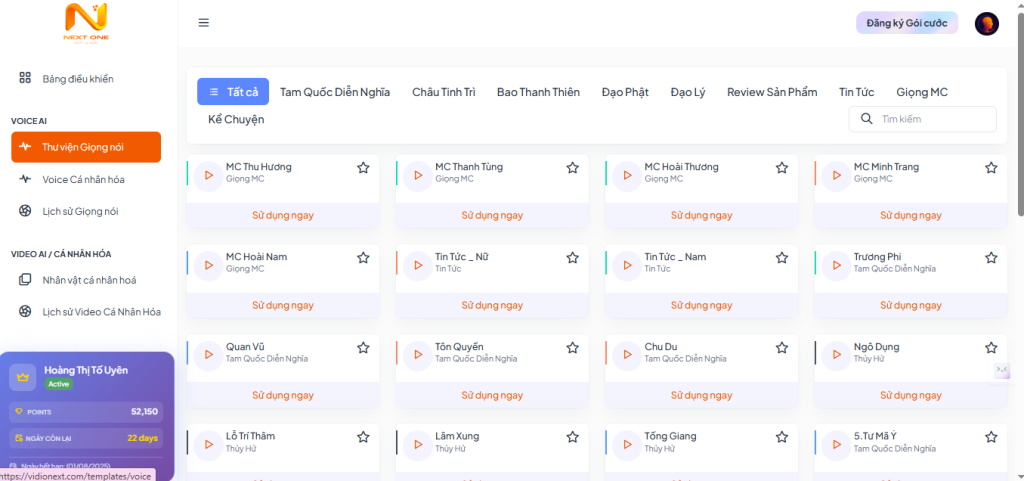
Task: Play the Ngô Dụng voice sample
Action: (x=836, y=354)
